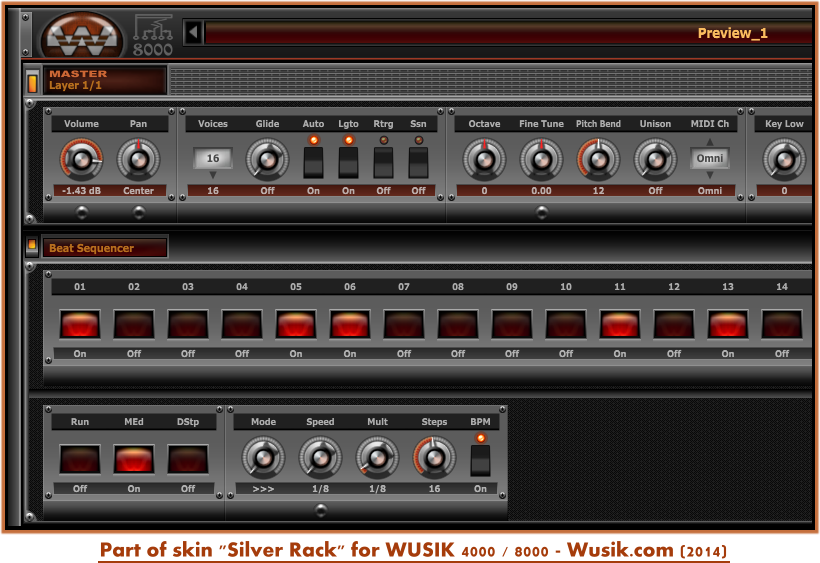820x563 pixels.
Task: Enable beat sequencer step 03
Action: tap(188, 324)
